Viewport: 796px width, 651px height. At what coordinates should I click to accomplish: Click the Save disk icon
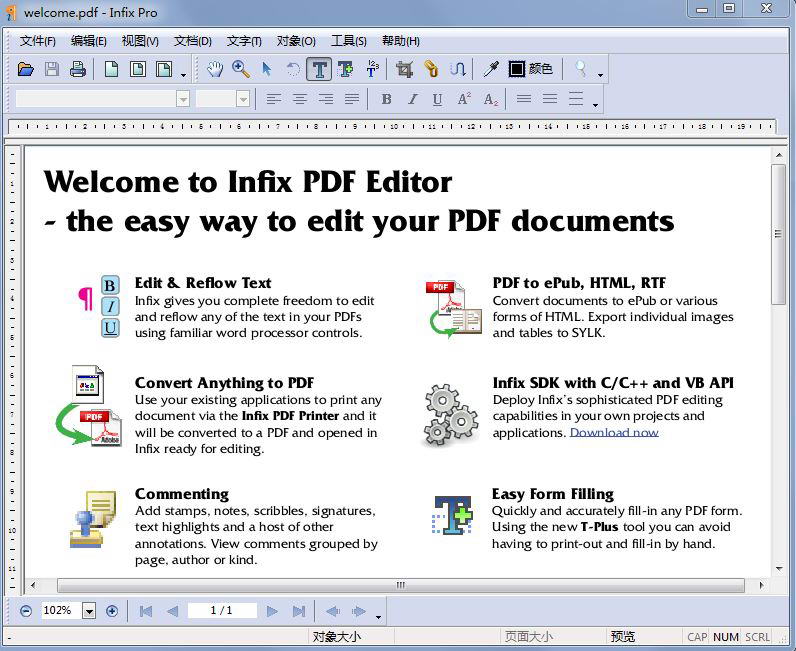[x=52, y=69]
